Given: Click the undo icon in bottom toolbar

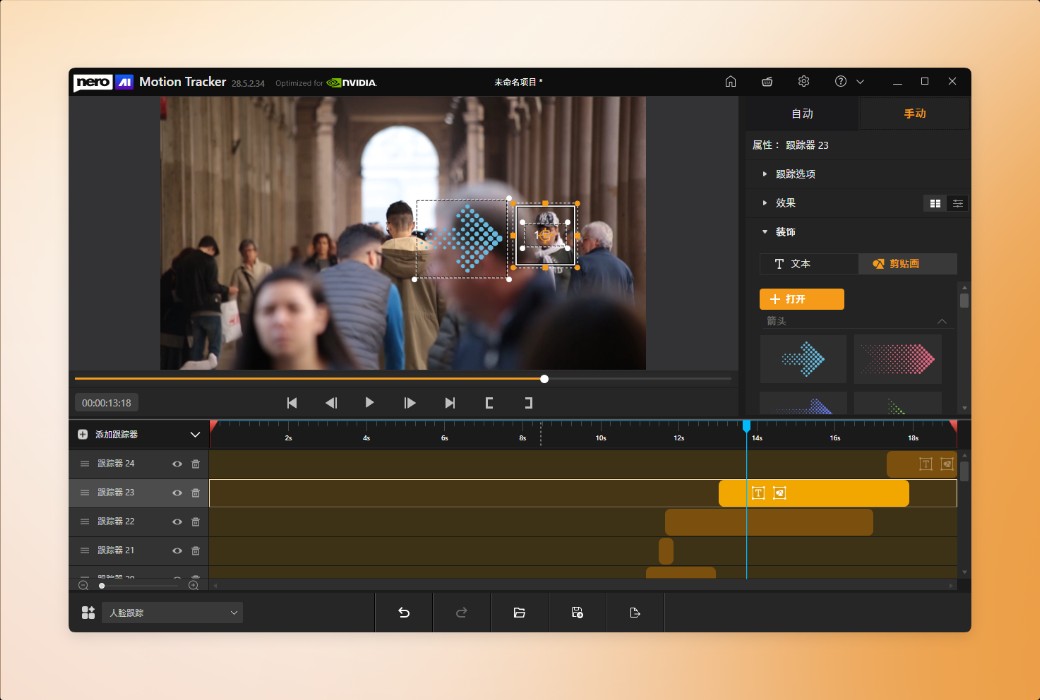Looking at the screenshot, I should pos(403,612).
